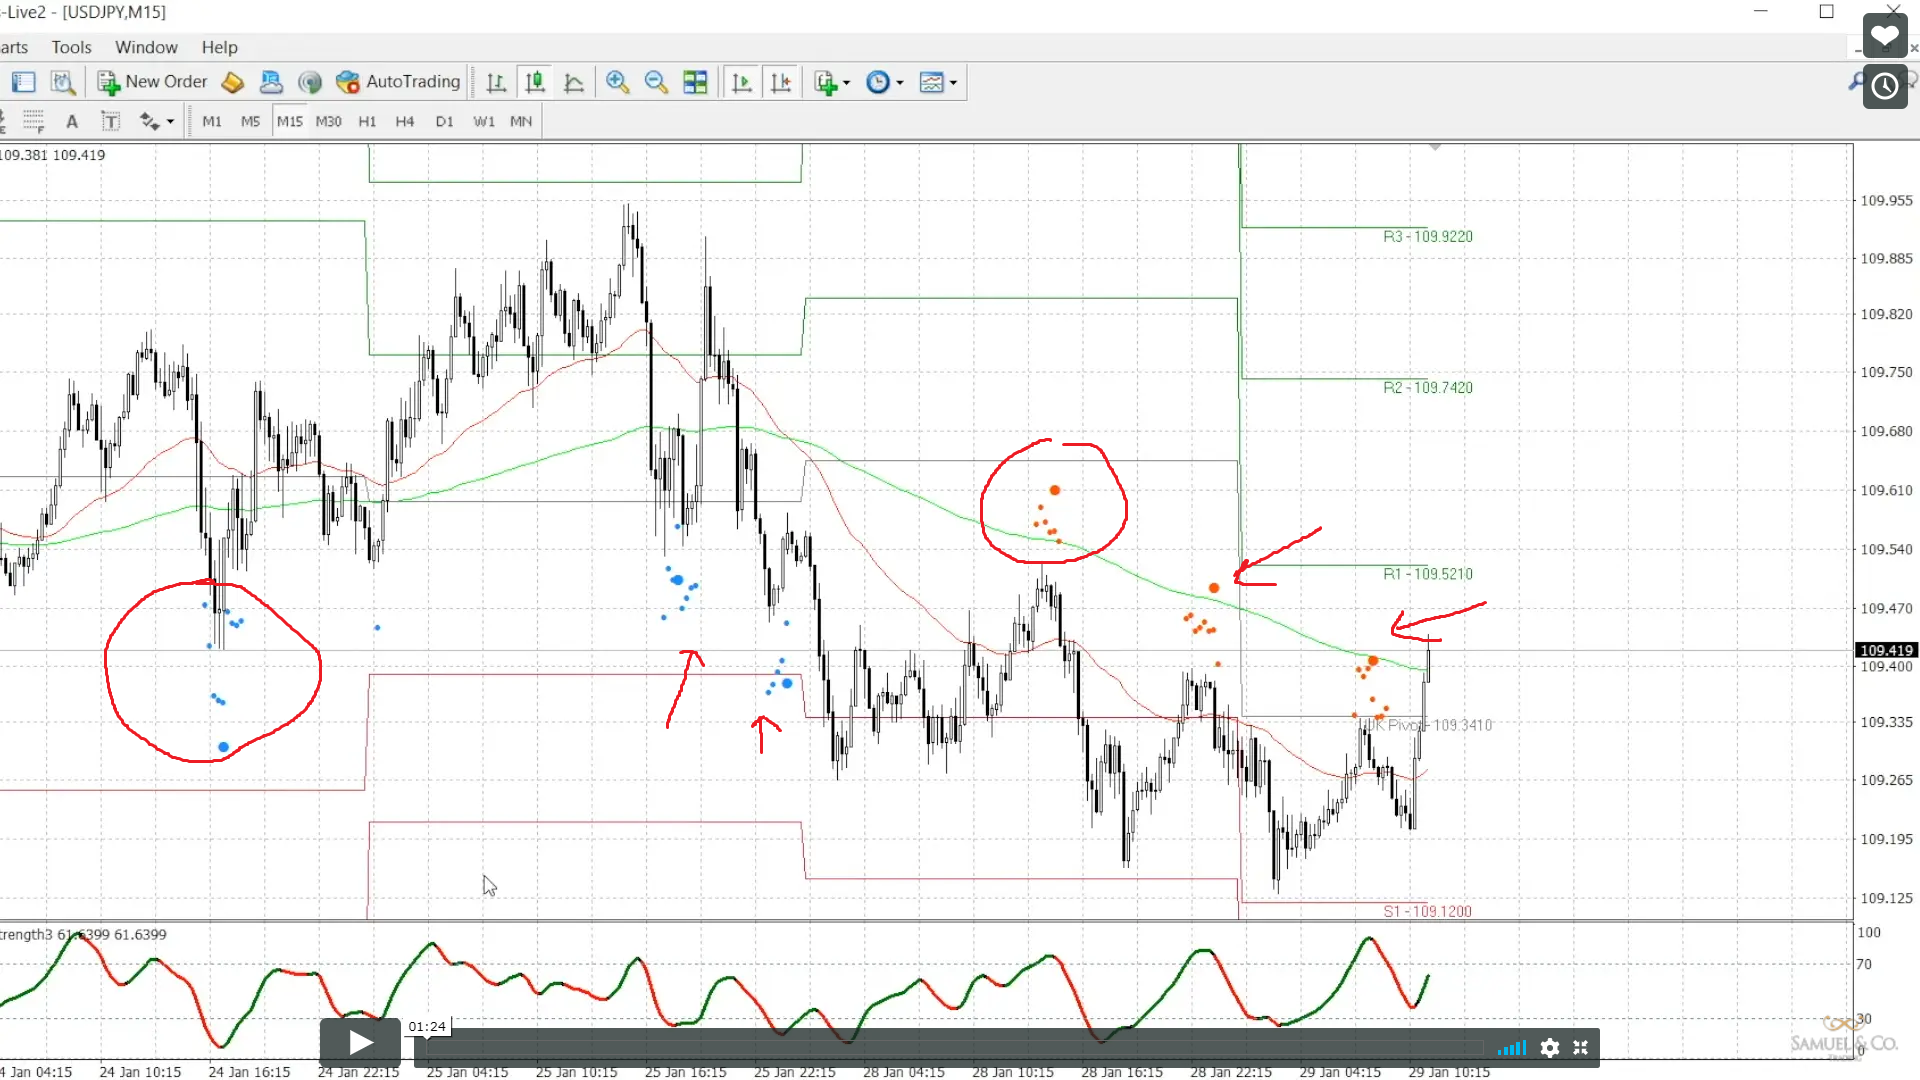Open video settings gear

(1549, 1047)
